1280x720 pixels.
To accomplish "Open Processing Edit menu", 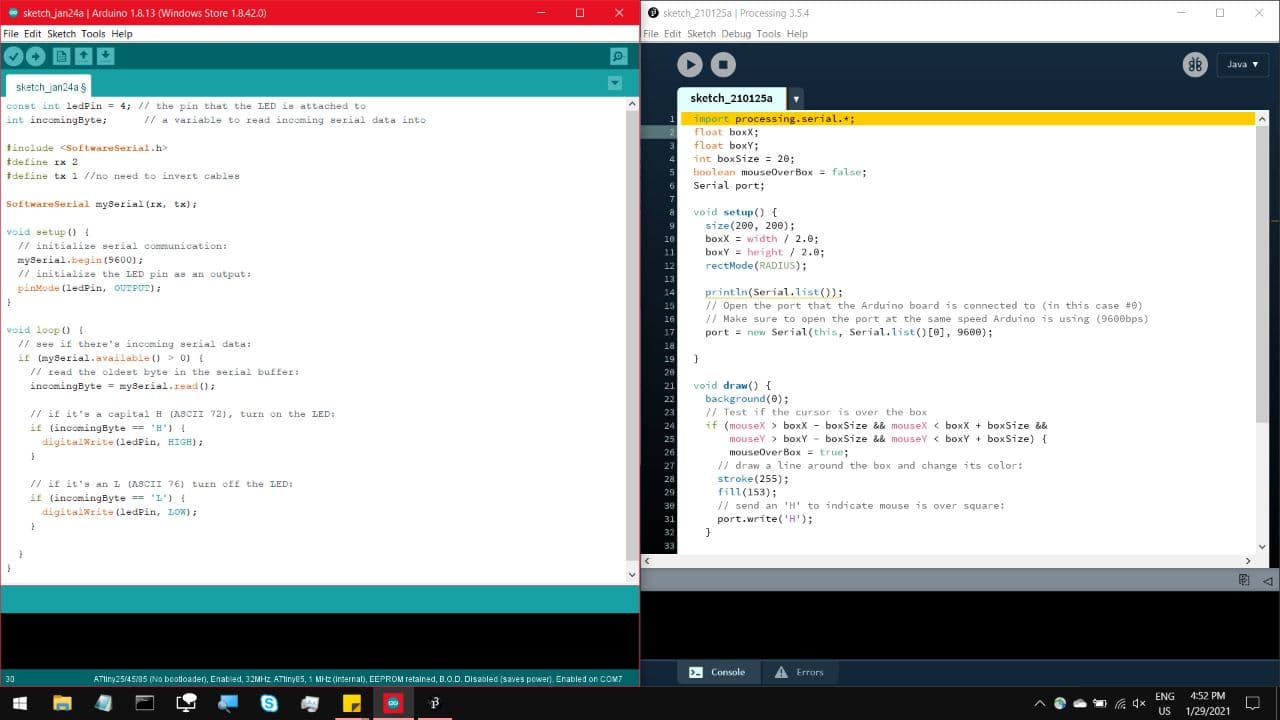I will pos(672,34).
